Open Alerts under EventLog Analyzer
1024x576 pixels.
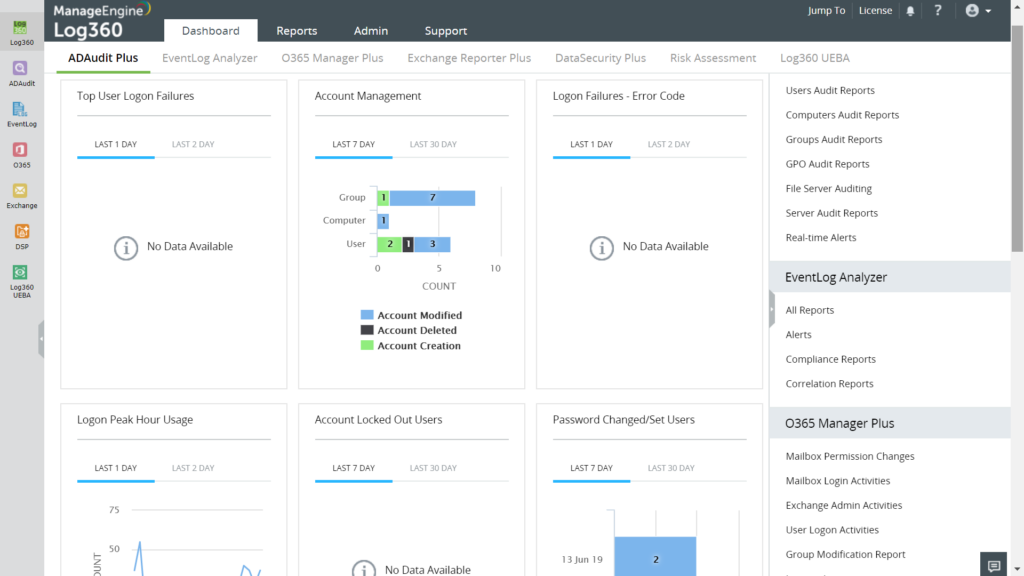(798, 335)
